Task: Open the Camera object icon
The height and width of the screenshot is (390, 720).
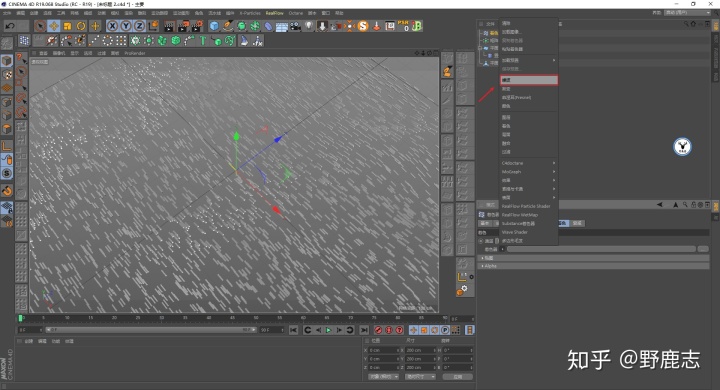Action: click(x=295, y=26)
